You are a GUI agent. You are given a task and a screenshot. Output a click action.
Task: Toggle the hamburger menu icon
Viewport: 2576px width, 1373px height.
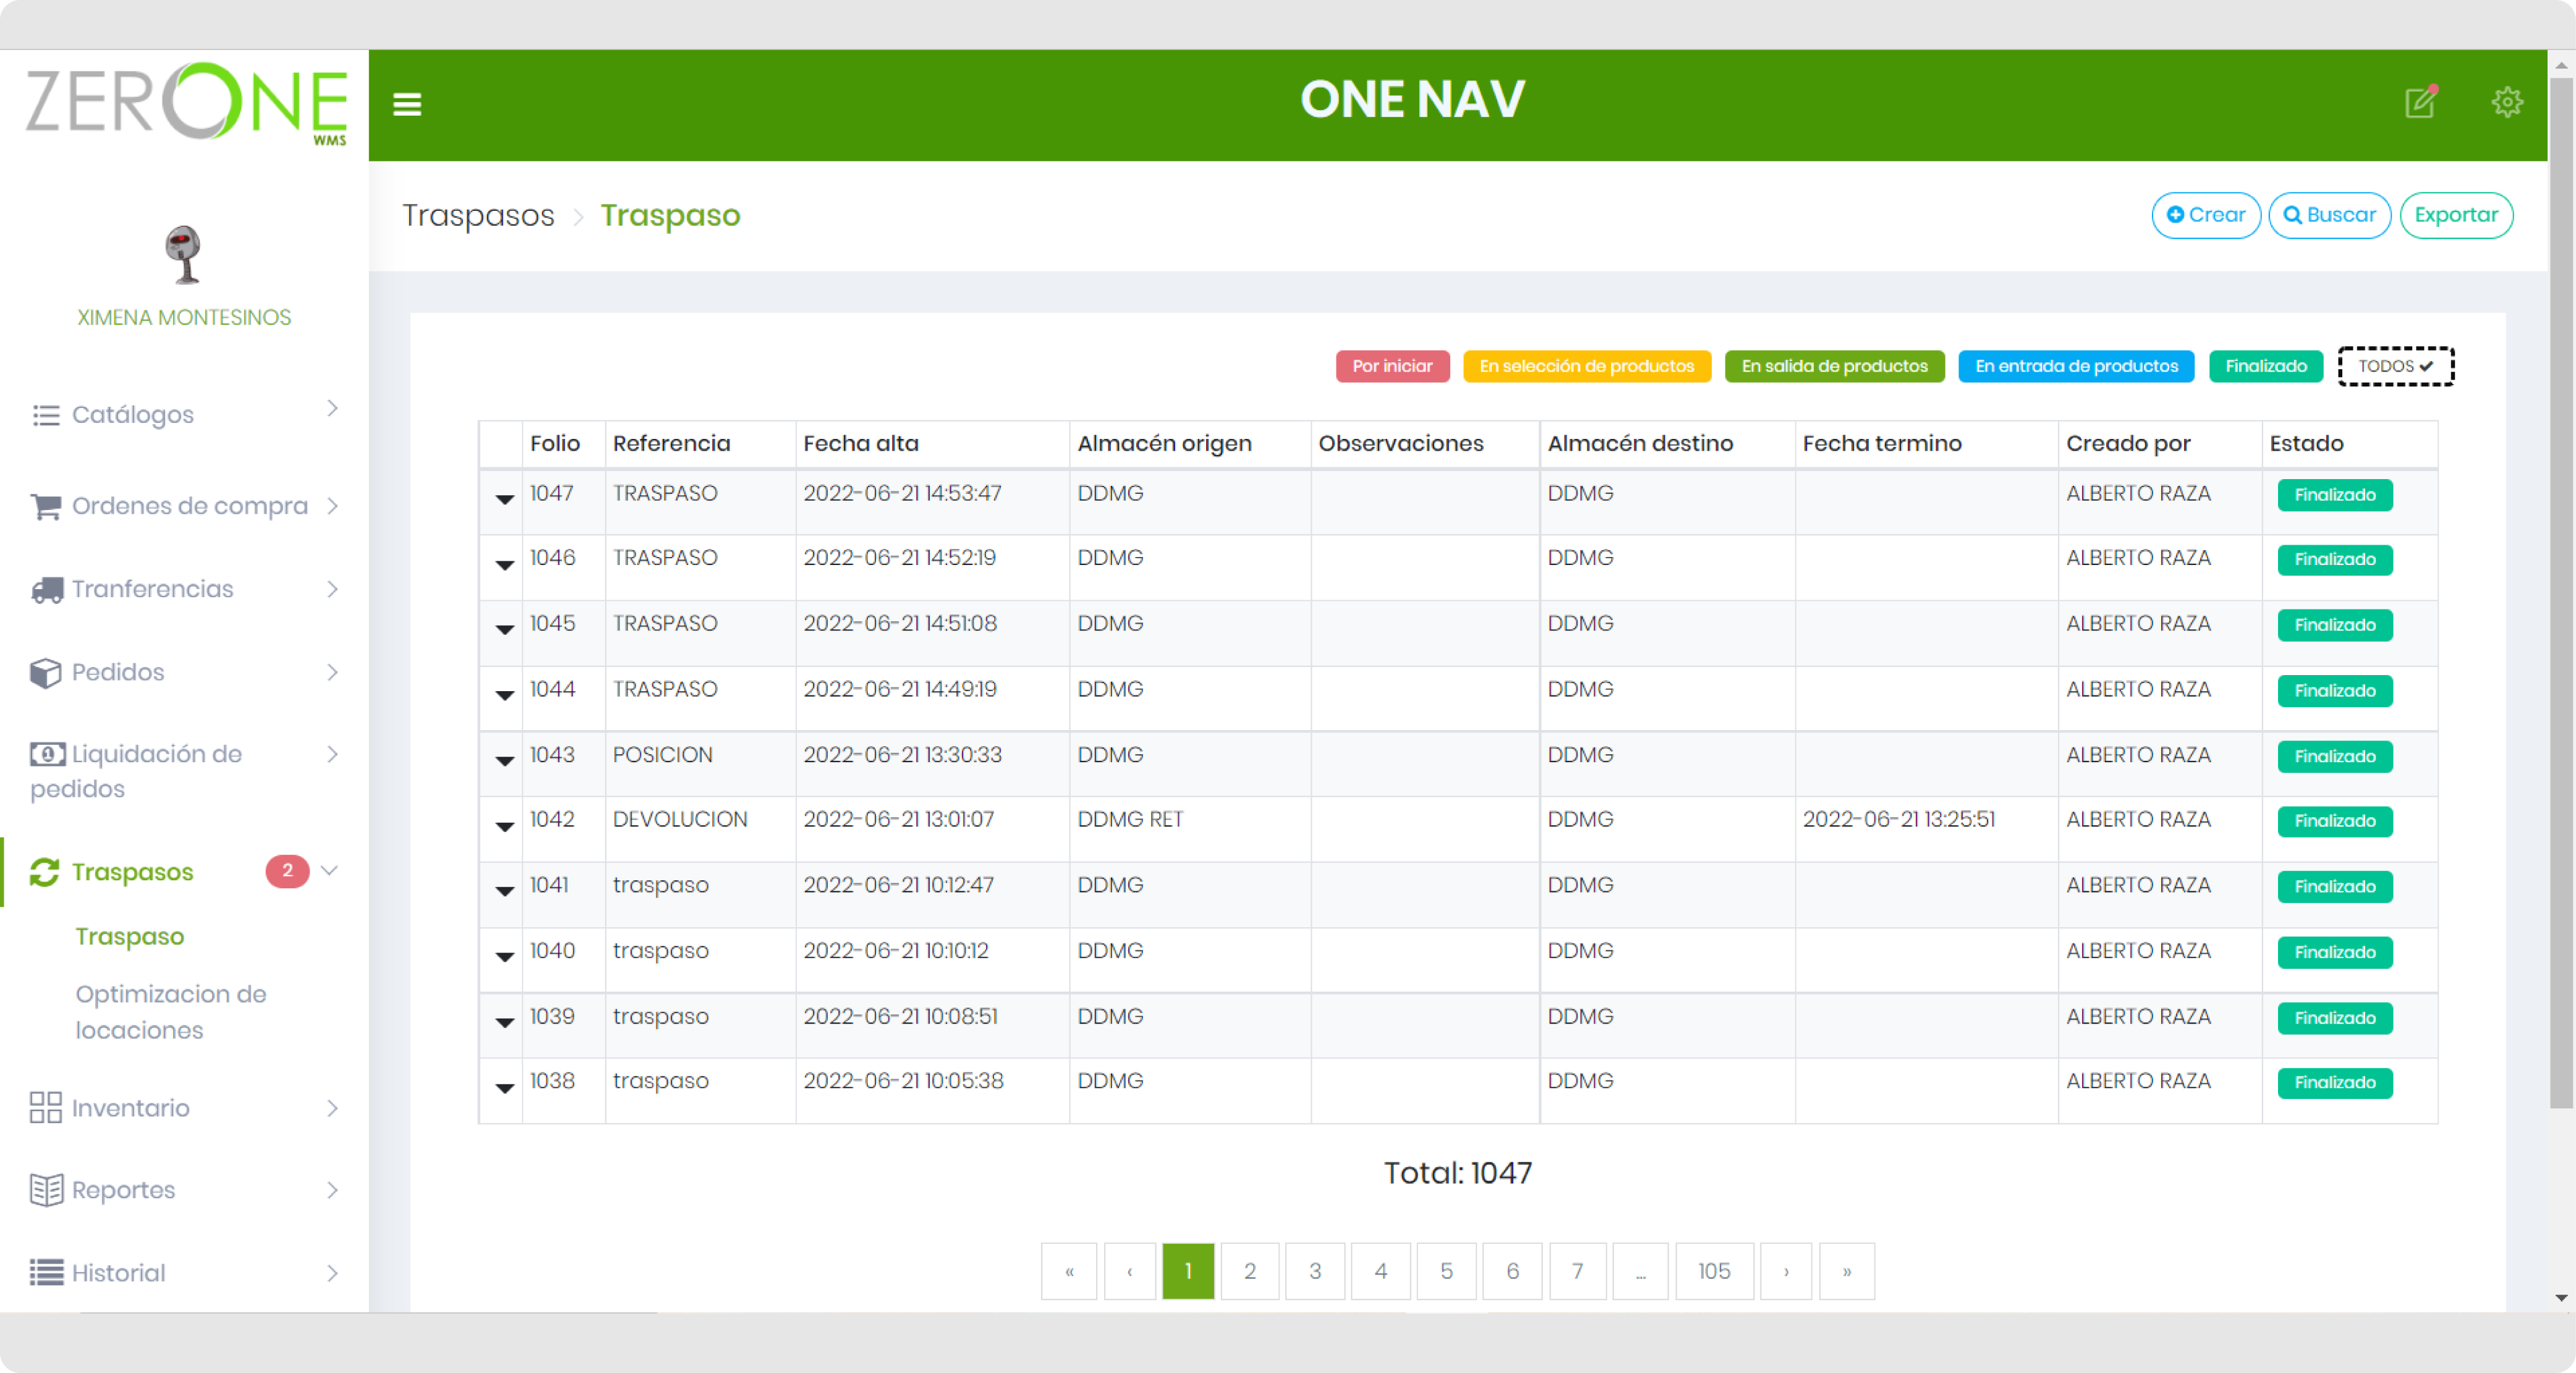coord(406,104)
